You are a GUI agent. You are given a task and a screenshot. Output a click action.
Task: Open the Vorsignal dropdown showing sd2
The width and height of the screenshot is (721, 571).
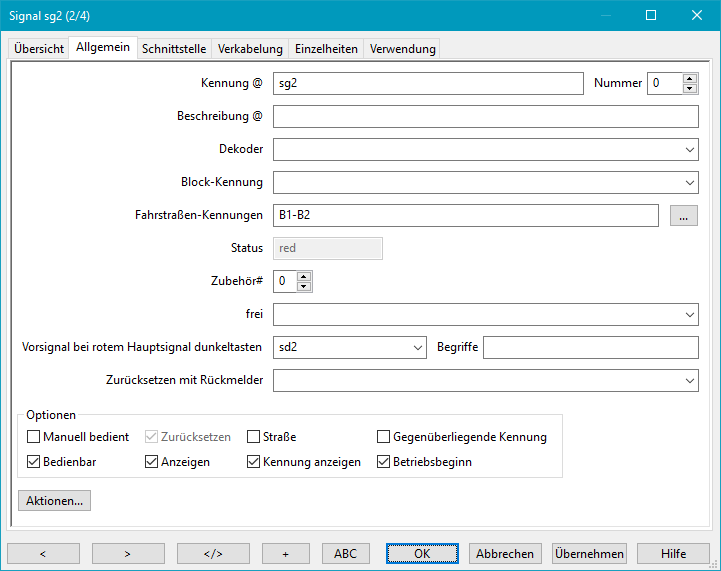coord(418,348)
